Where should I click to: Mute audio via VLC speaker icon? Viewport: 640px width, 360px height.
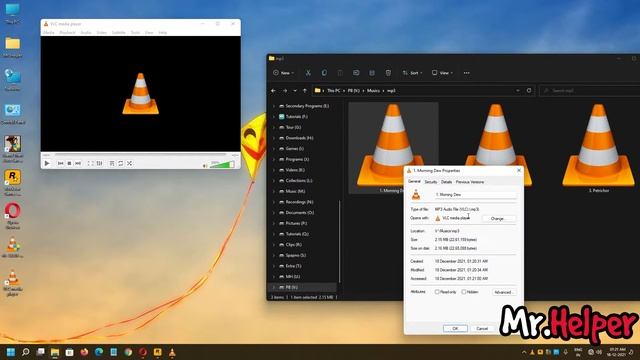(205, 165)
